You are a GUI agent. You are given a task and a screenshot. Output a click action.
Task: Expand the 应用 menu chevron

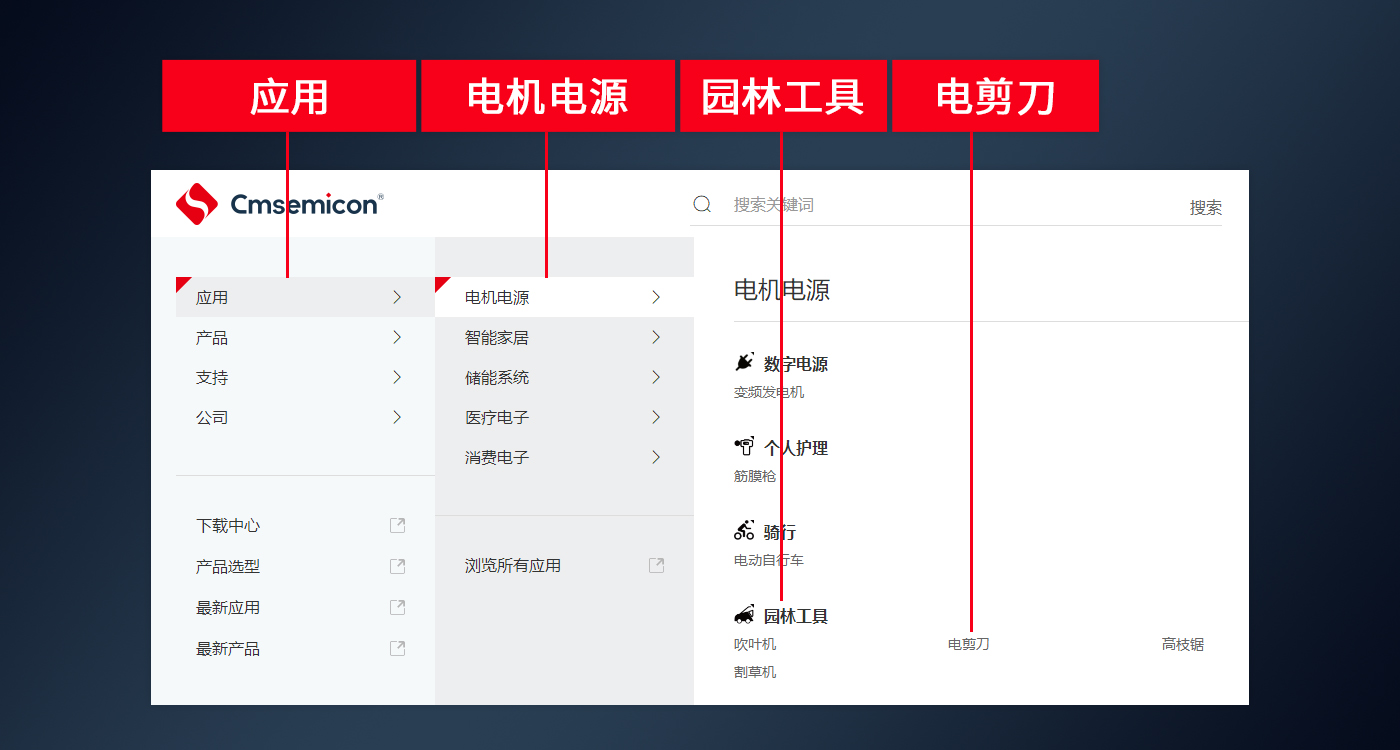coord(397,297)
